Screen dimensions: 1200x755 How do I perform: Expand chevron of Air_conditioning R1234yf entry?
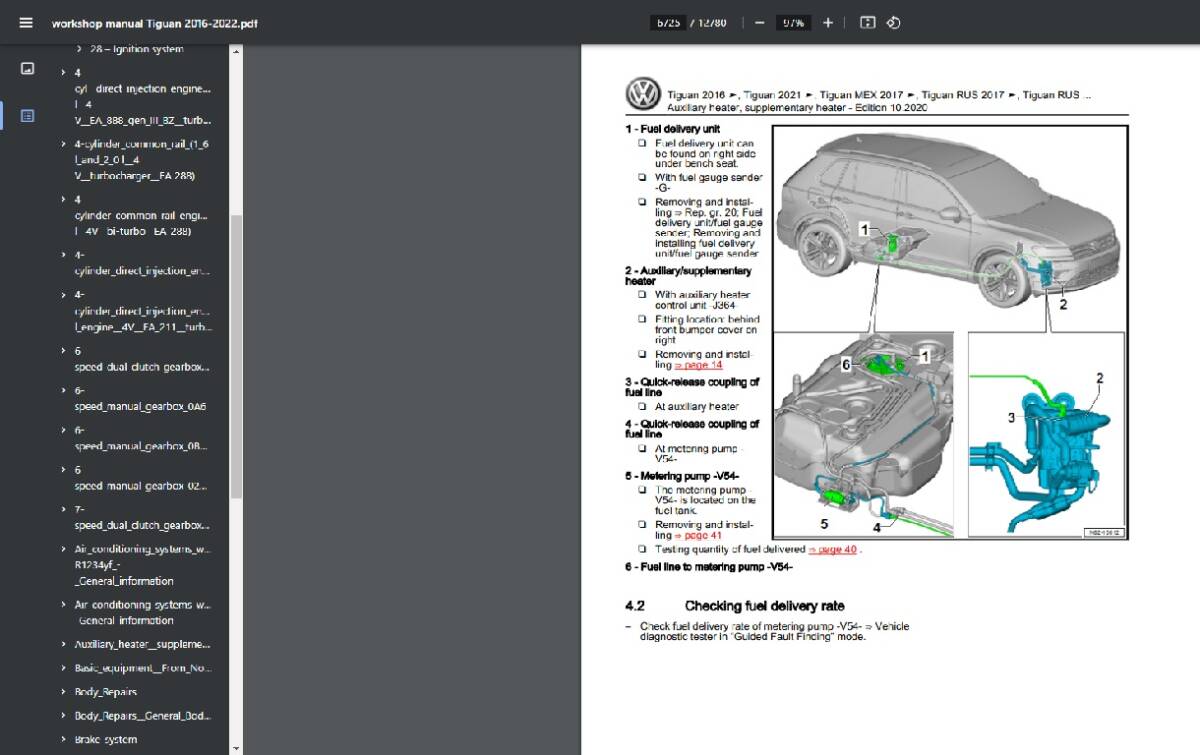[x=64, y=549]
